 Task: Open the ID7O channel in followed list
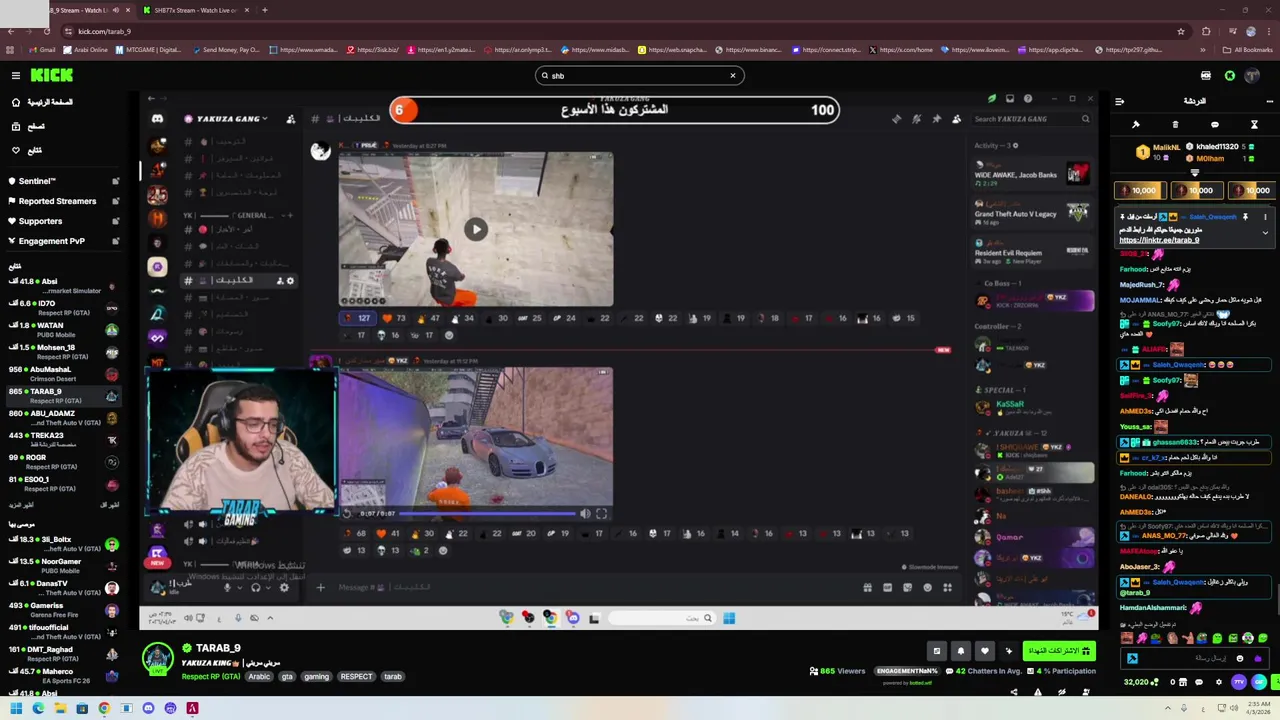click(62, 308)
